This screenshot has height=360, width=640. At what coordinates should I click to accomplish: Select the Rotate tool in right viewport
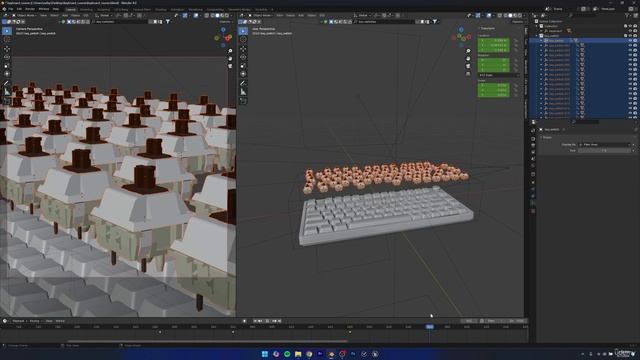tap(243, 57)
